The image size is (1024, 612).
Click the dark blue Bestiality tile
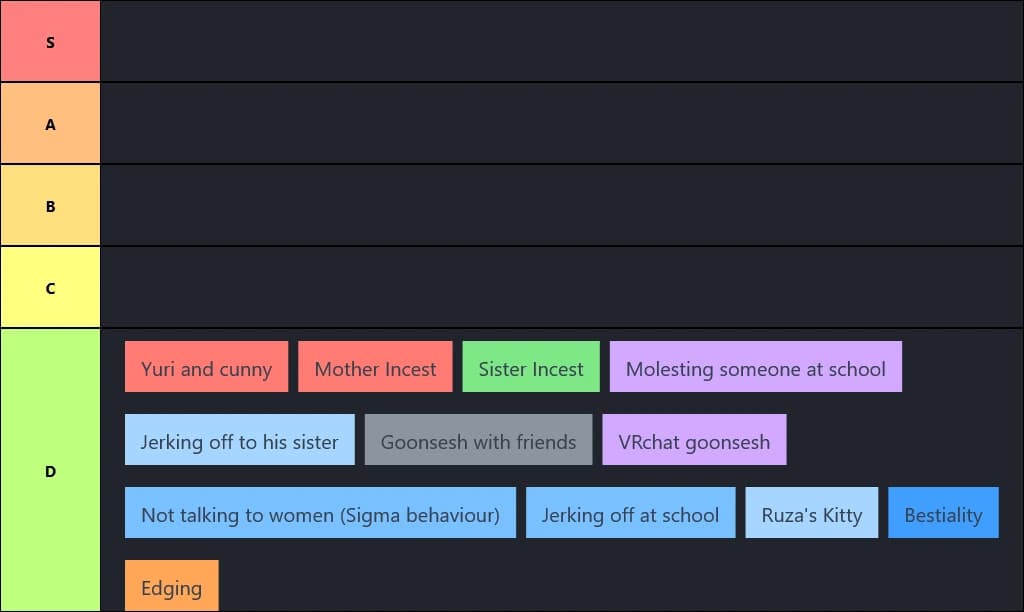click(x=943, y=514)
